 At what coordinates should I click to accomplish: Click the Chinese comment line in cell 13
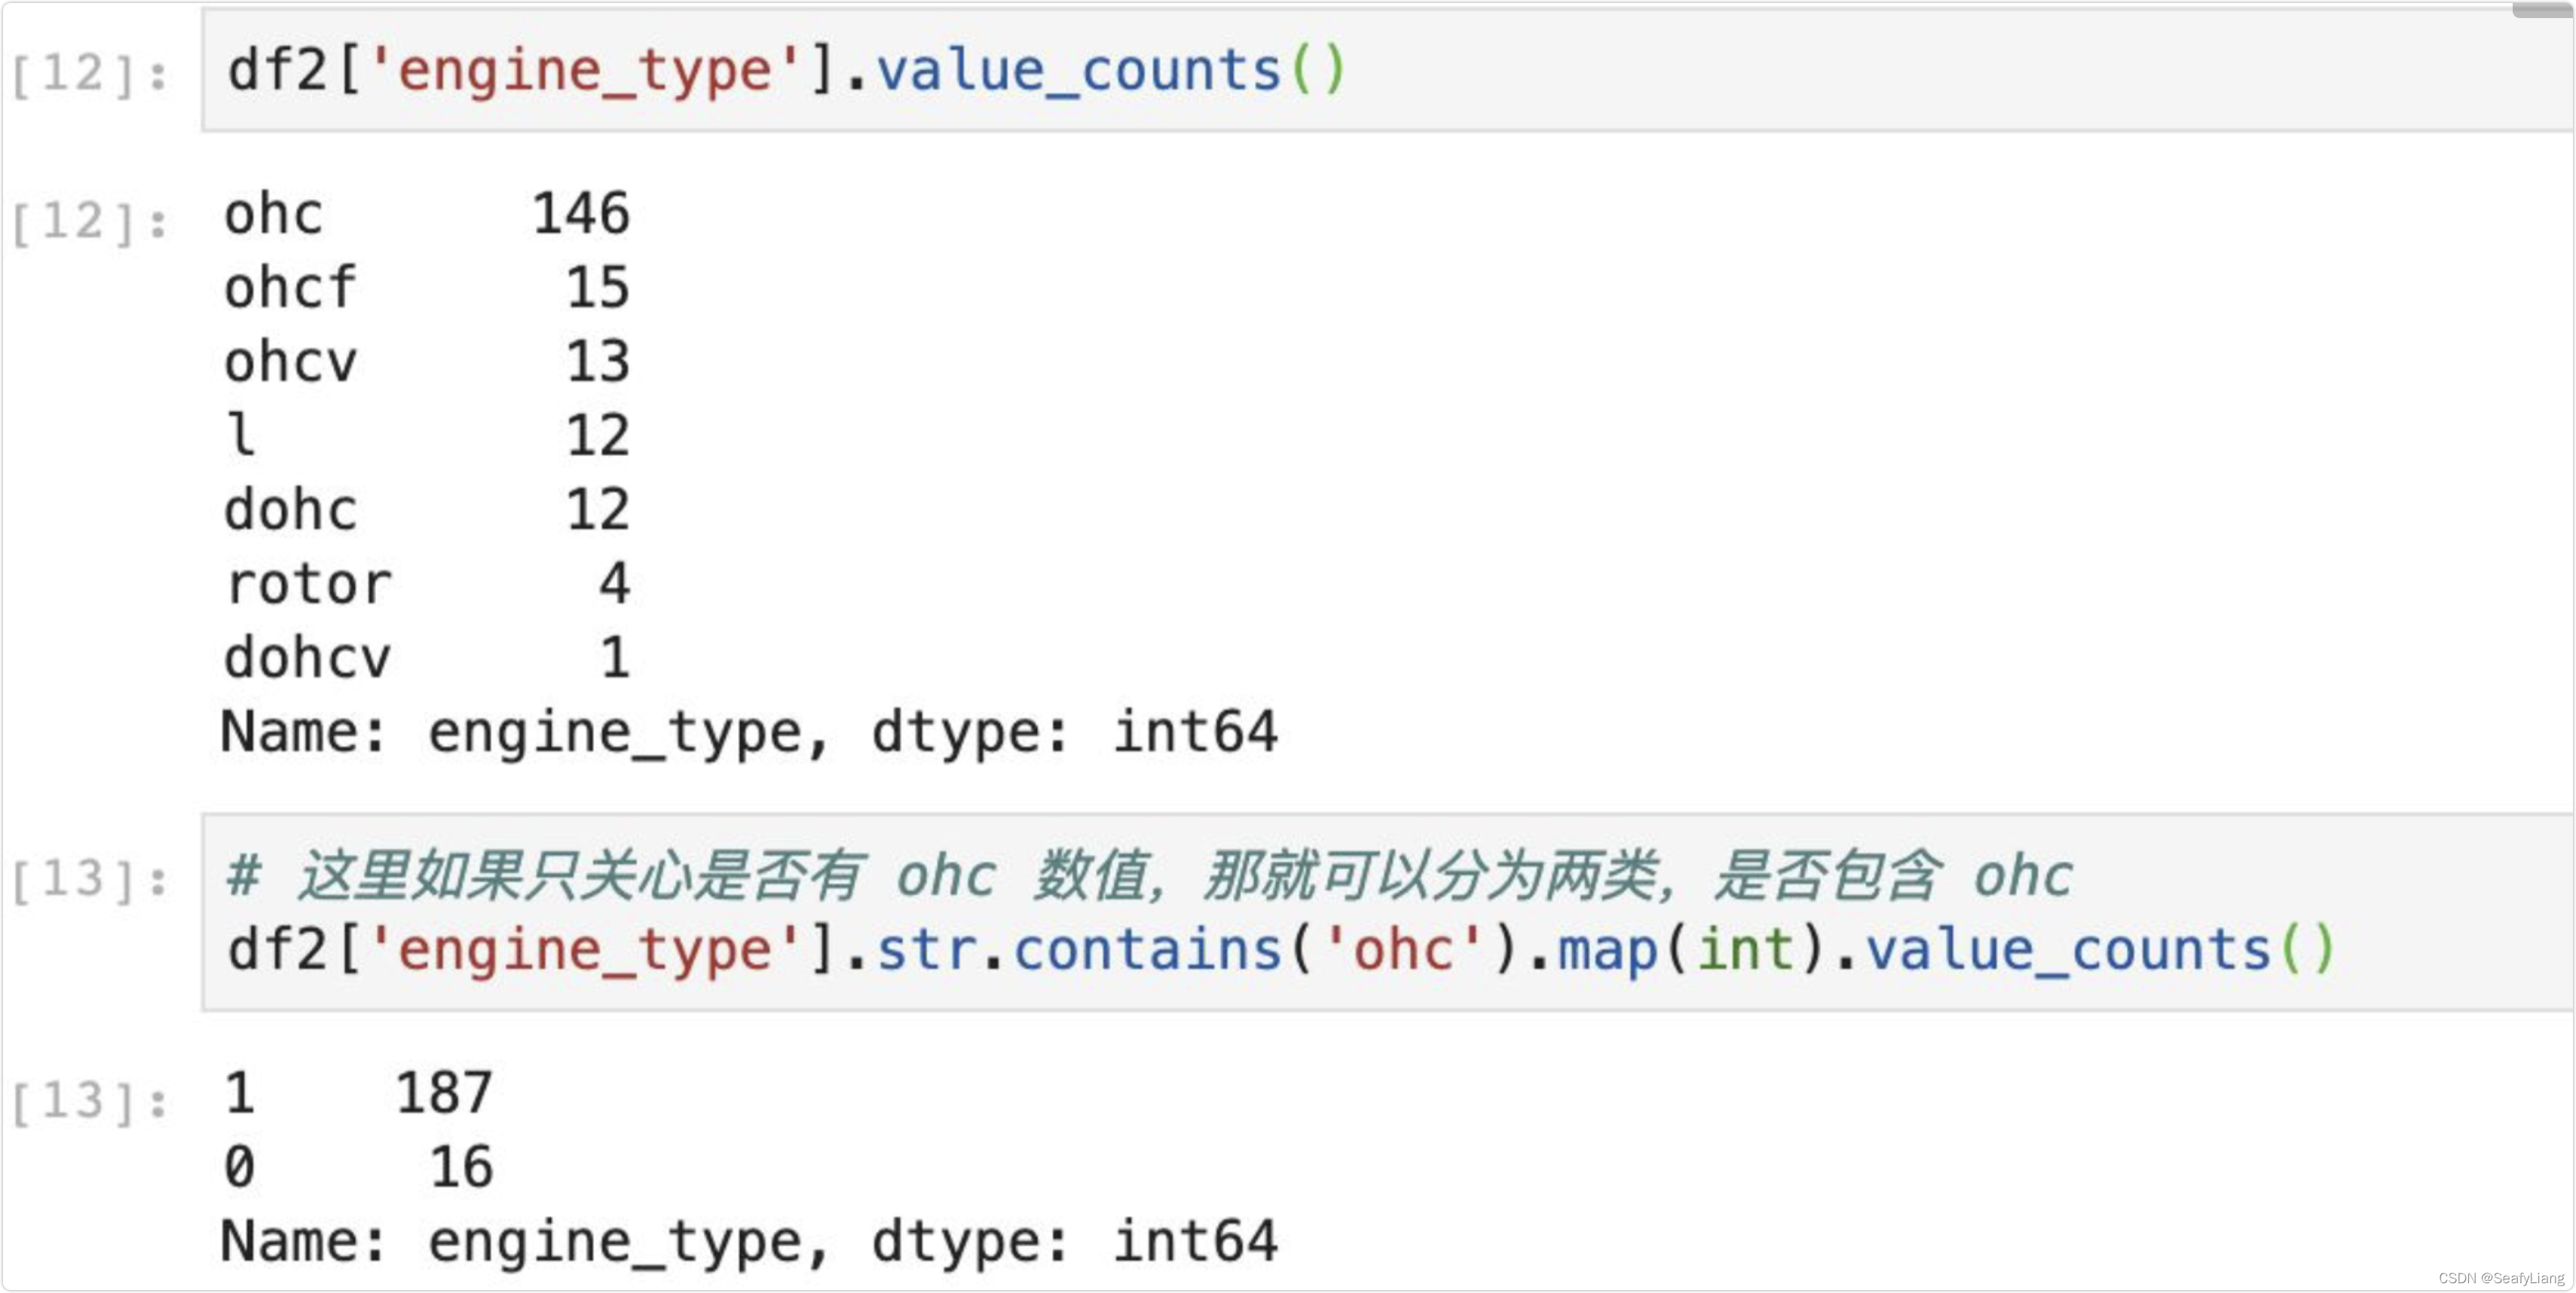click(x=1150, y=876)
